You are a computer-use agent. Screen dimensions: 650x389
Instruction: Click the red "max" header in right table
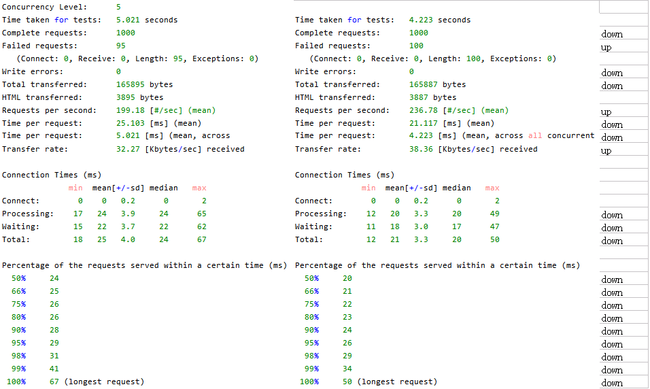pyautogui.click(x=492, y=188)
